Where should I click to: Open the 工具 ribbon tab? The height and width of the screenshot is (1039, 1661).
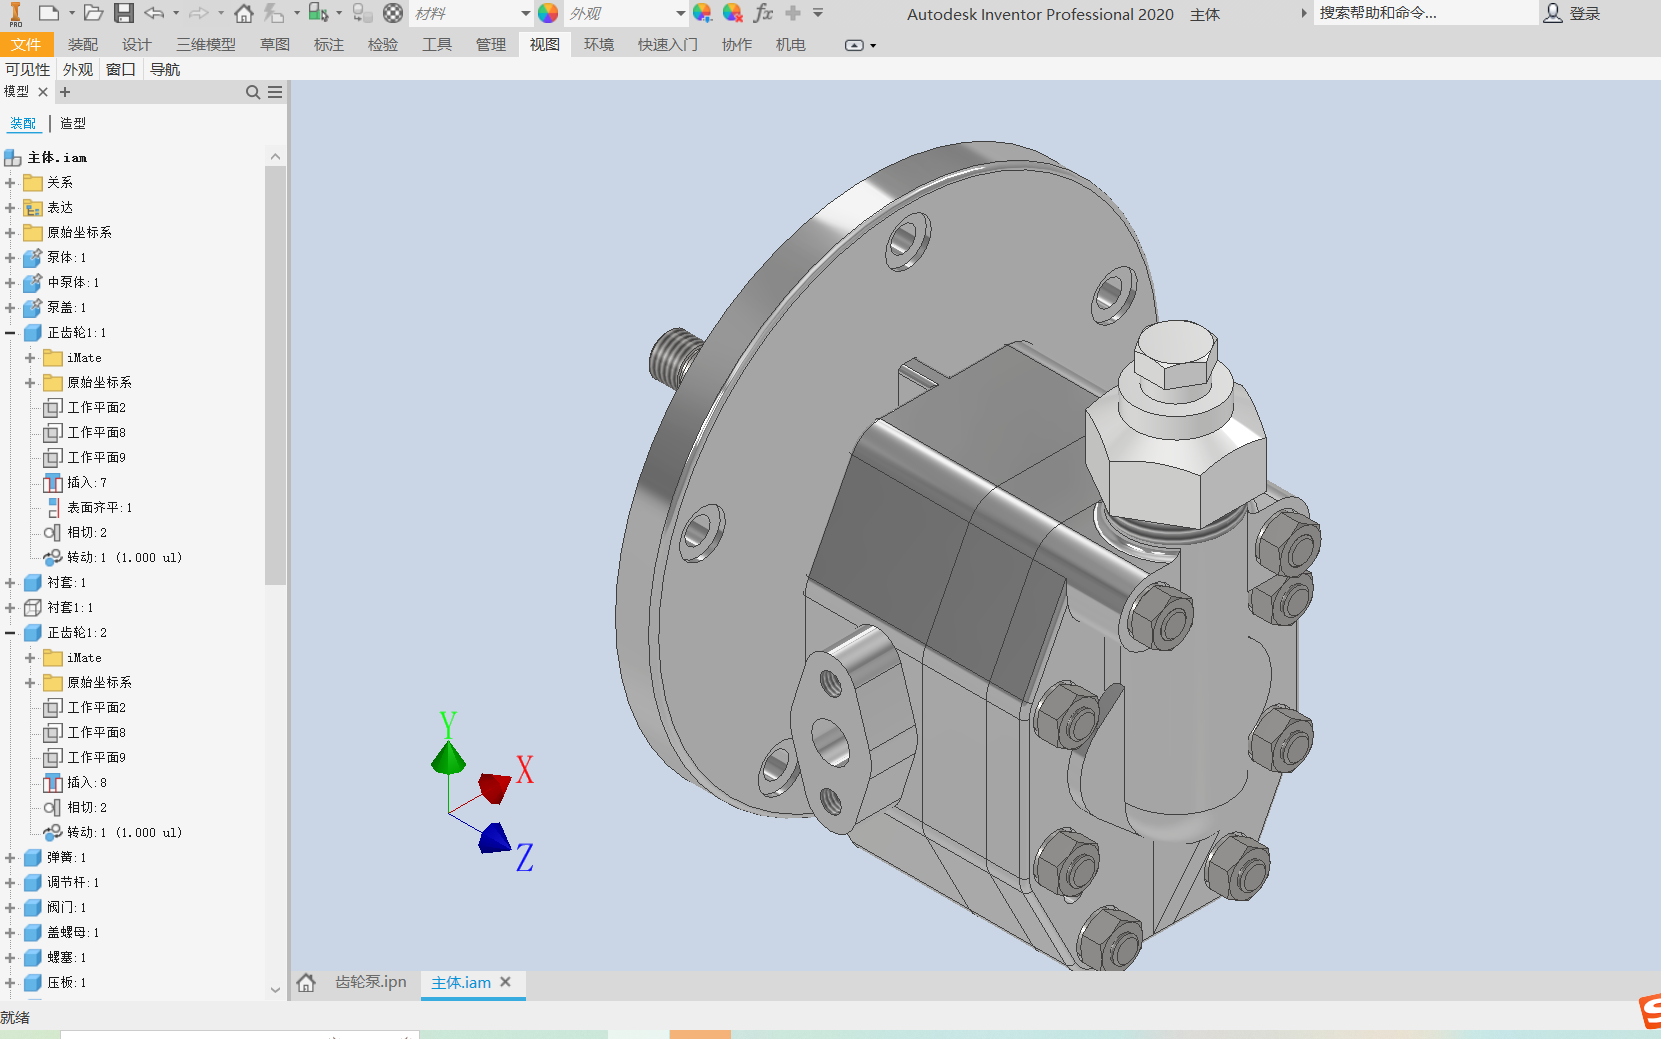pos(436,45)
